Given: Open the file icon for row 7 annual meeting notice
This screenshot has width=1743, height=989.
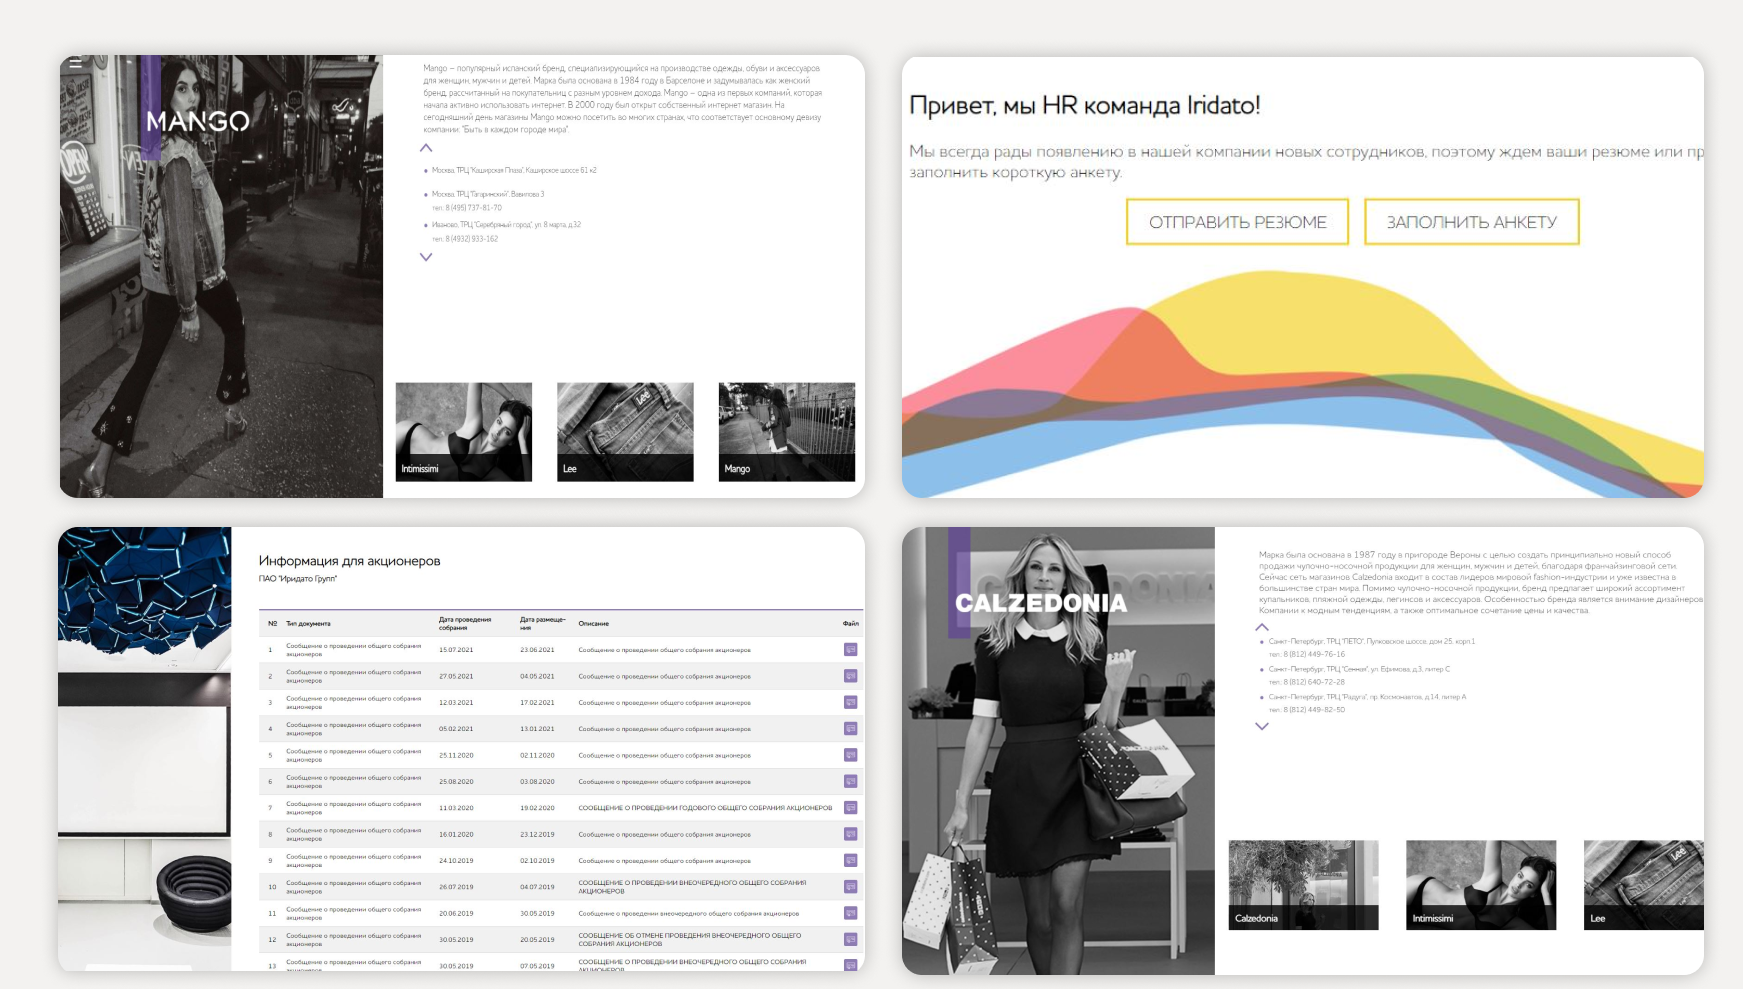Looking at the screenshot, I should 850,808.
